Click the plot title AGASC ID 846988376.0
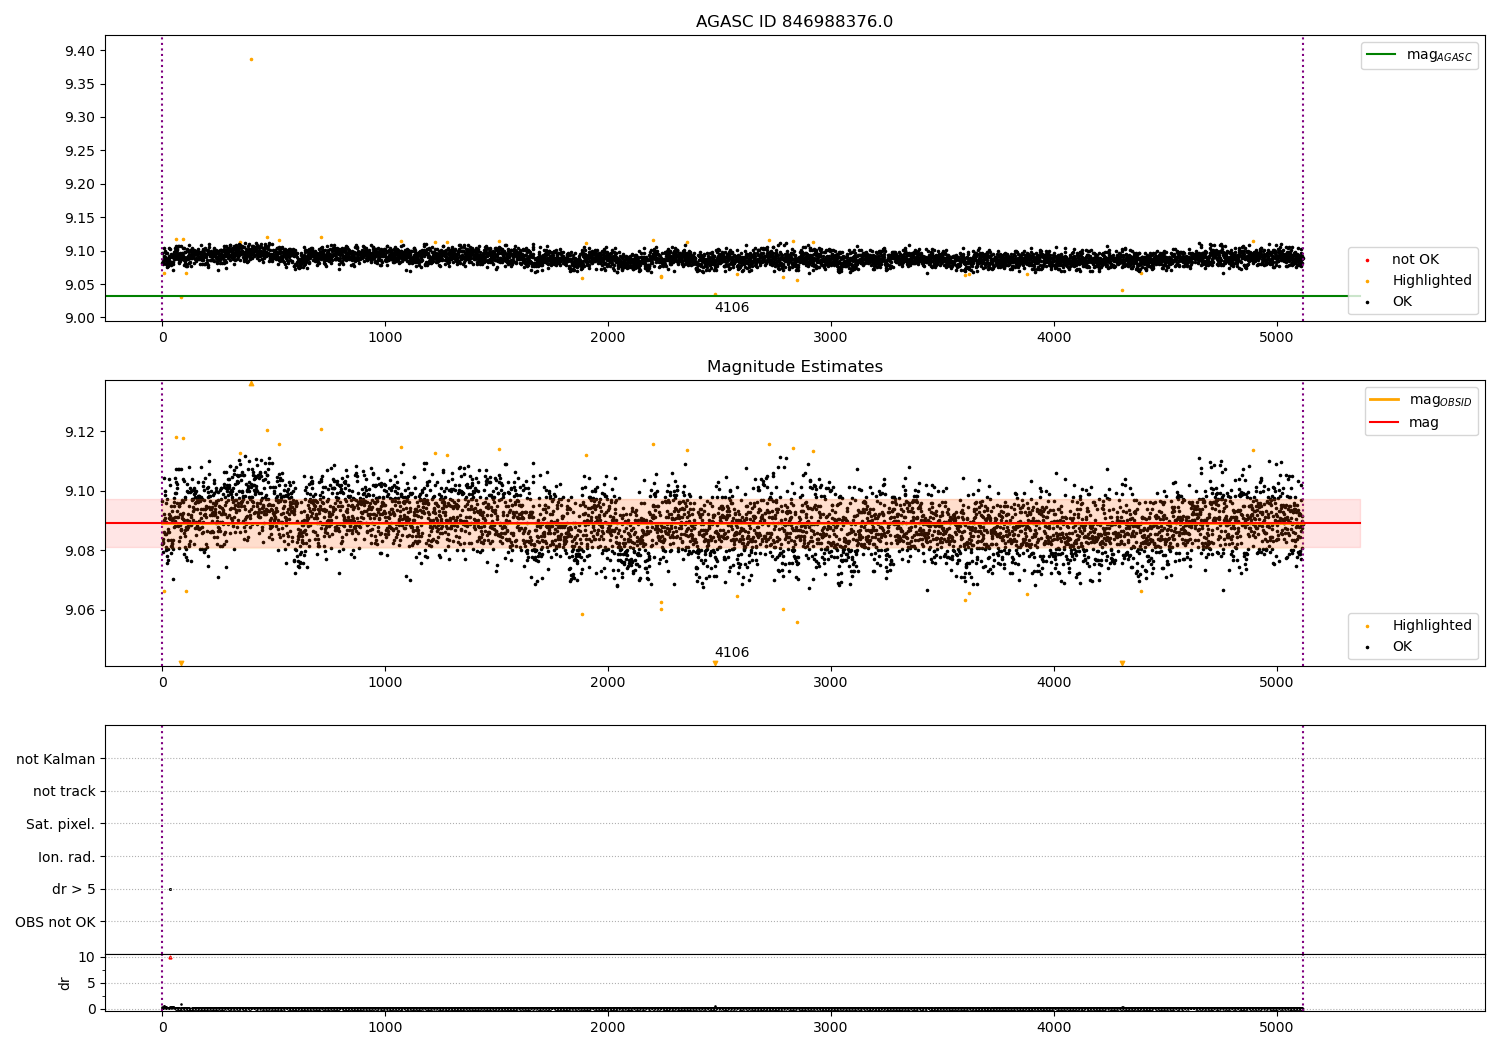Screen dimensions: 1500x1050 [x=794, y=22]
